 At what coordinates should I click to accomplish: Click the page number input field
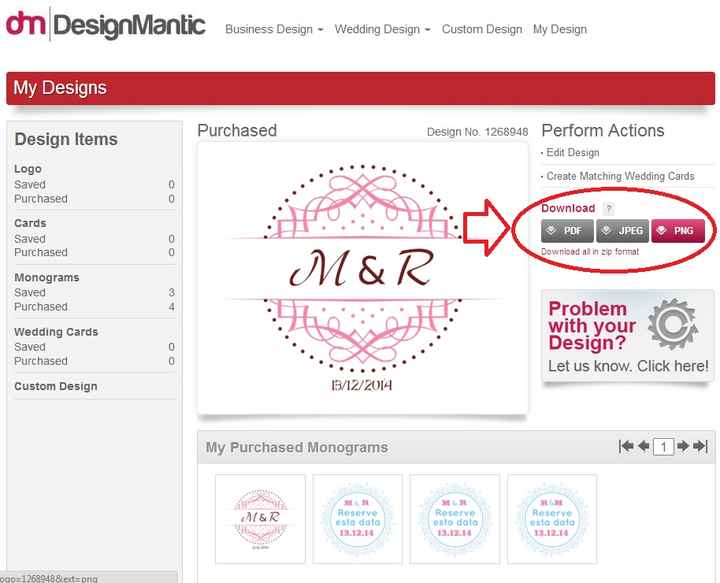click(664, 446)
